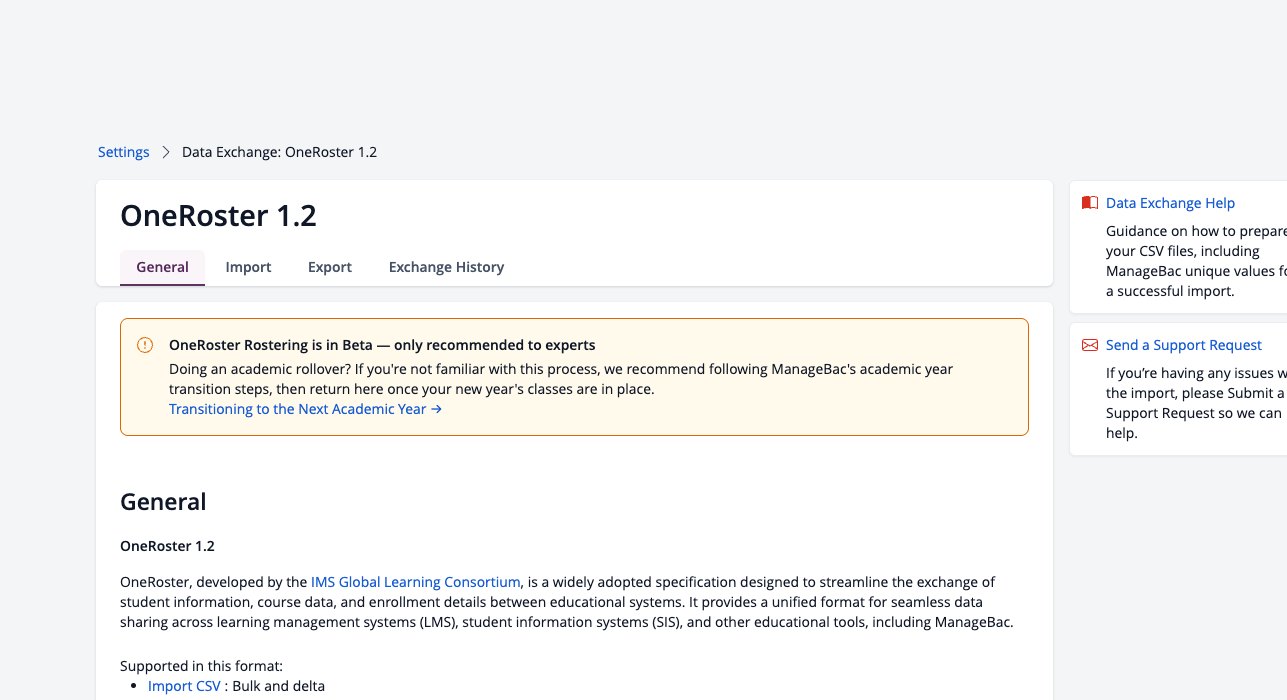Follow the IMS Global Learning Consortium link
Screen dimensions: 1287x700
click(415, 582)
